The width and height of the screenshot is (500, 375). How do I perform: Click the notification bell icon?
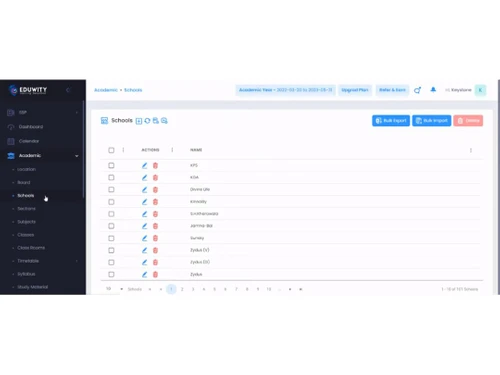433,90
